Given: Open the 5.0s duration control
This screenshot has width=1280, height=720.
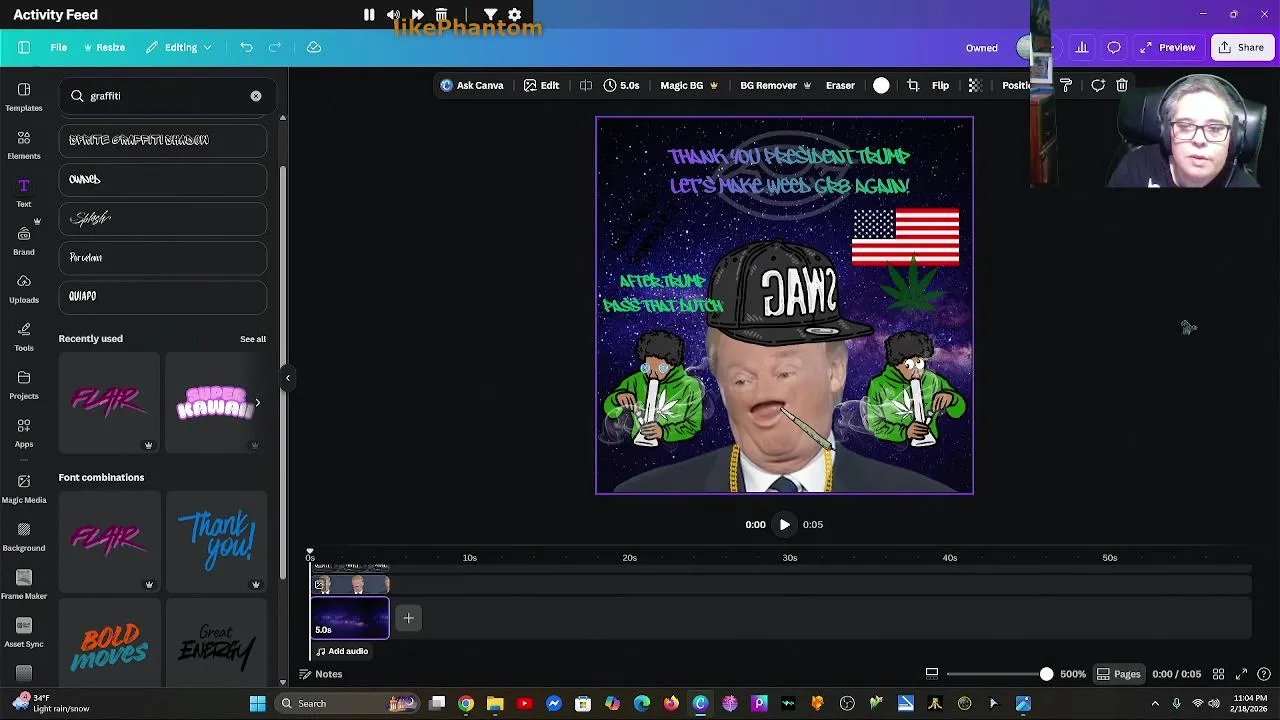Looking at the screenshot, I should pyautogui.click(x=621, y=86).
